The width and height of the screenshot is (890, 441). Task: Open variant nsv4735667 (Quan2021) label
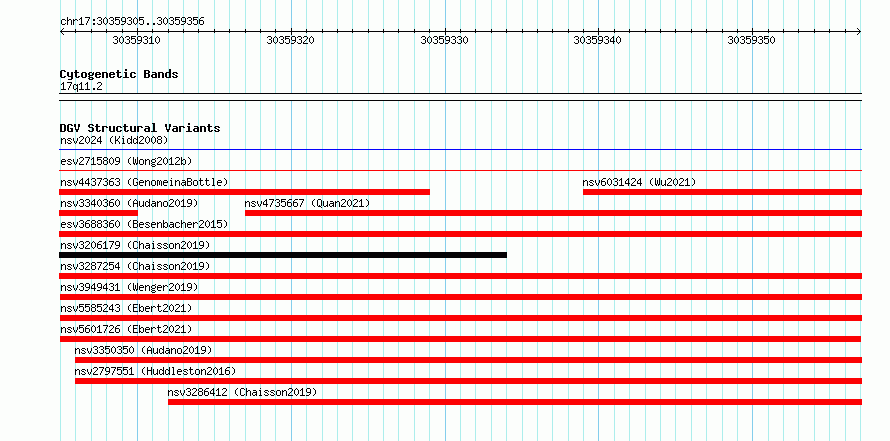(x=307, y=203)
